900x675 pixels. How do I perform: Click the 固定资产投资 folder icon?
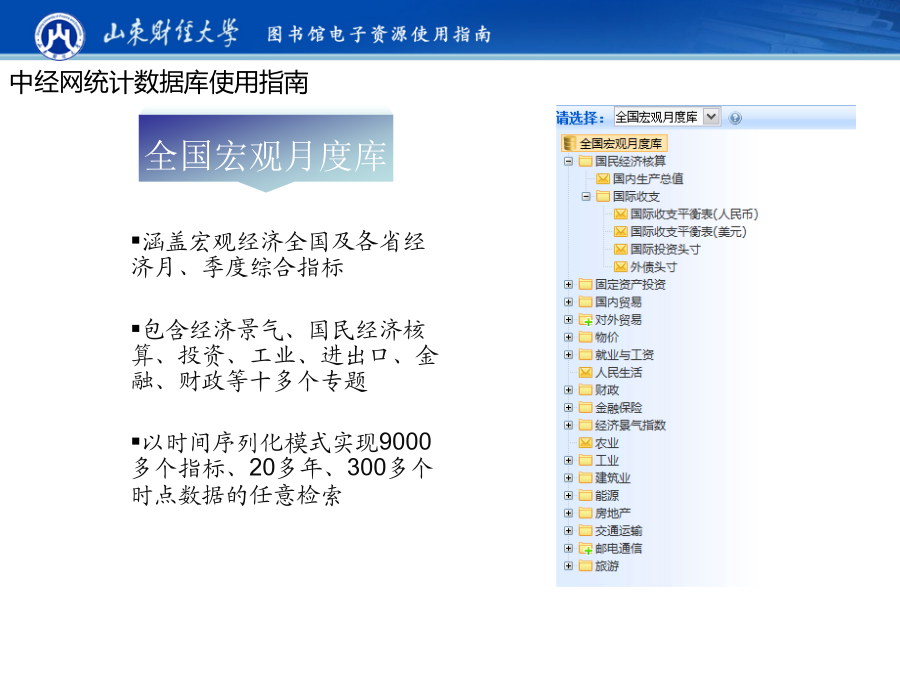click(585, 284)
